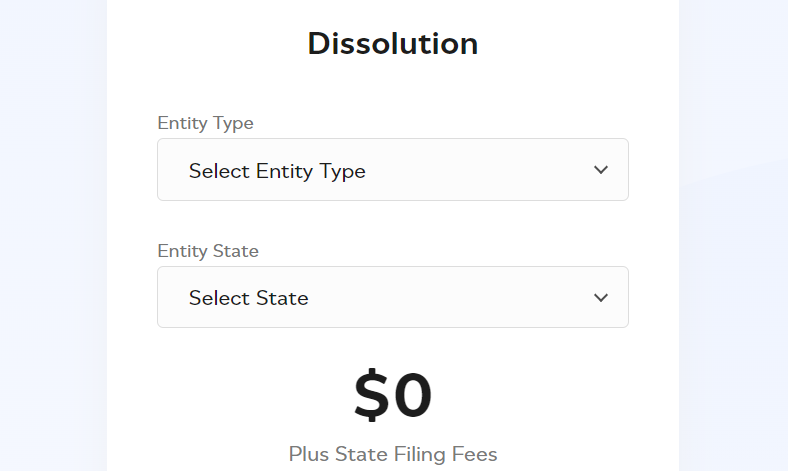788x471 pixels.
Task: Click the "Entity State" field label
Action: point(208,251)
